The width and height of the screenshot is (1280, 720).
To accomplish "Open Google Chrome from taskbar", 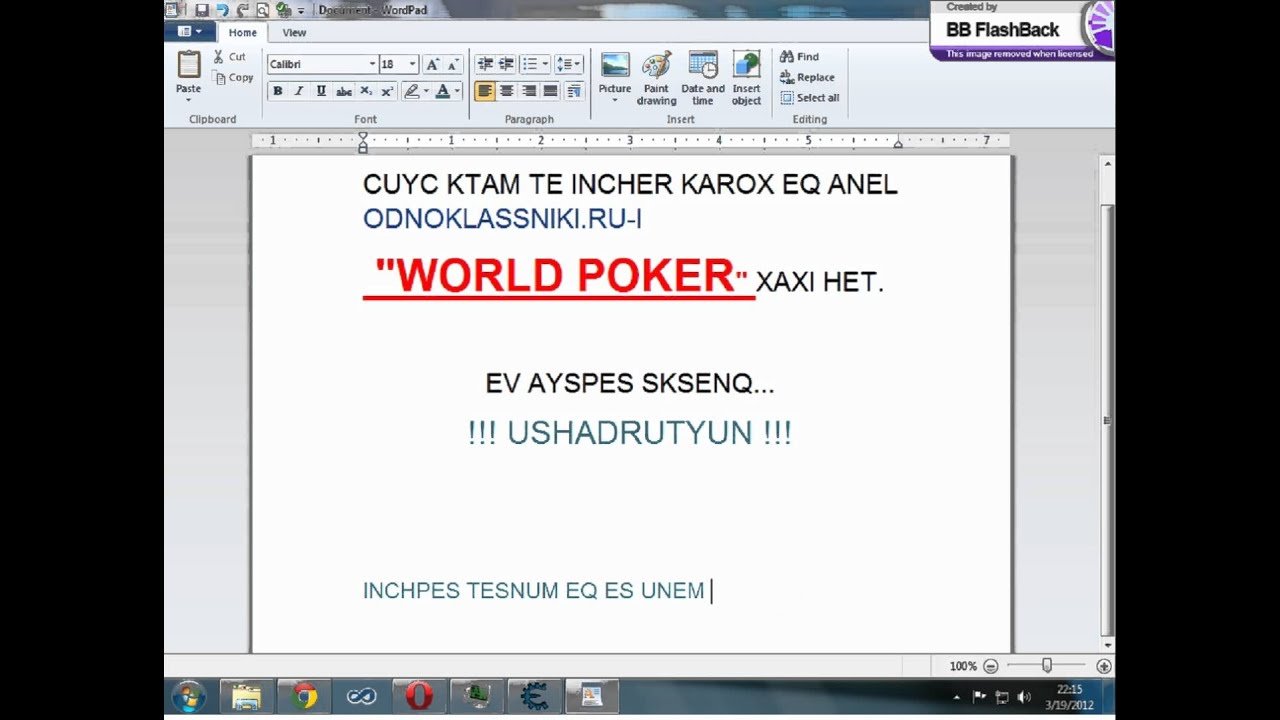I will point(305,696).
